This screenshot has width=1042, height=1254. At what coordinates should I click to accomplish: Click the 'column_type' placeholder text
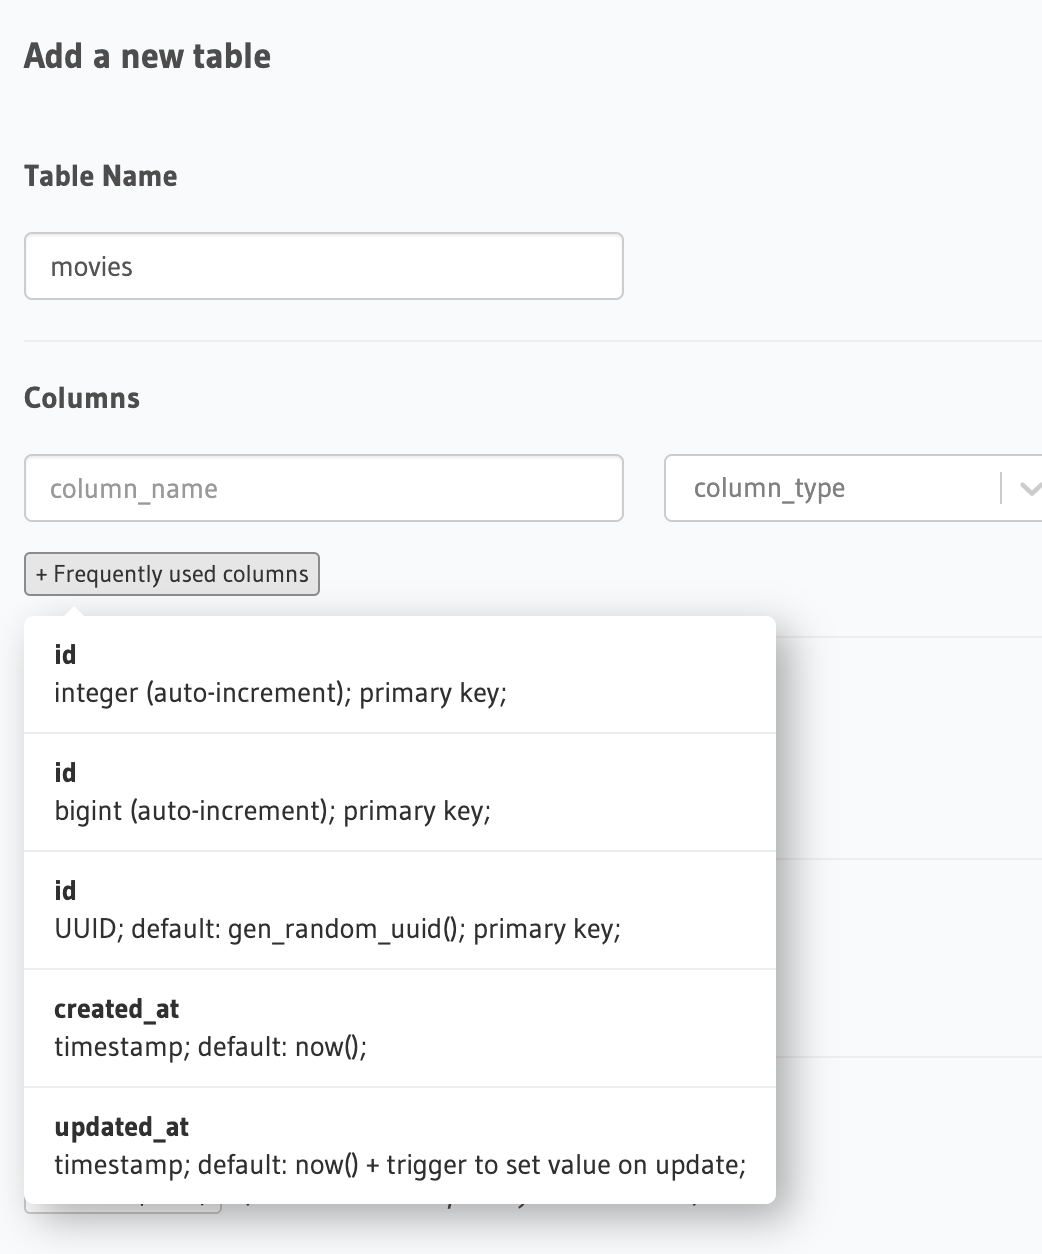click(x=769, y=489)
